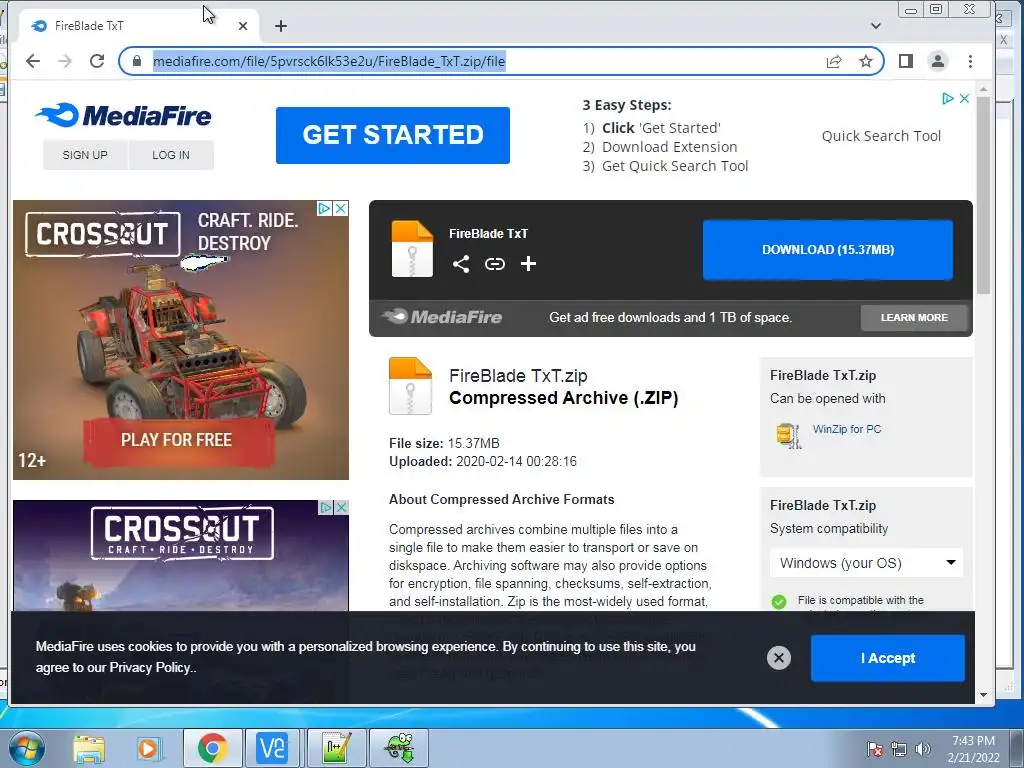Click scrollbar down arrow
Image resolution: width=1024 pixels, height=768 pixels.
click(x=984, y=696)
